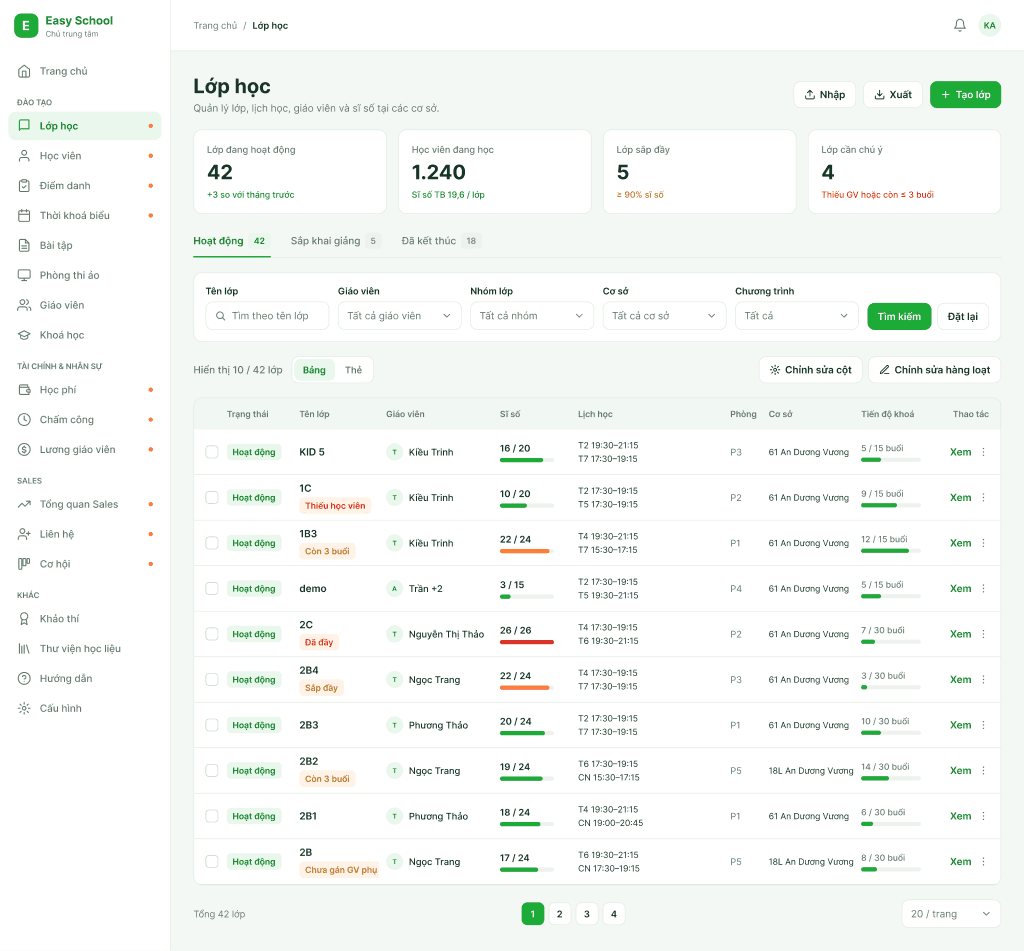Select the Bảng view toggle
1024x951 pixels.
(x=314, y=370)
